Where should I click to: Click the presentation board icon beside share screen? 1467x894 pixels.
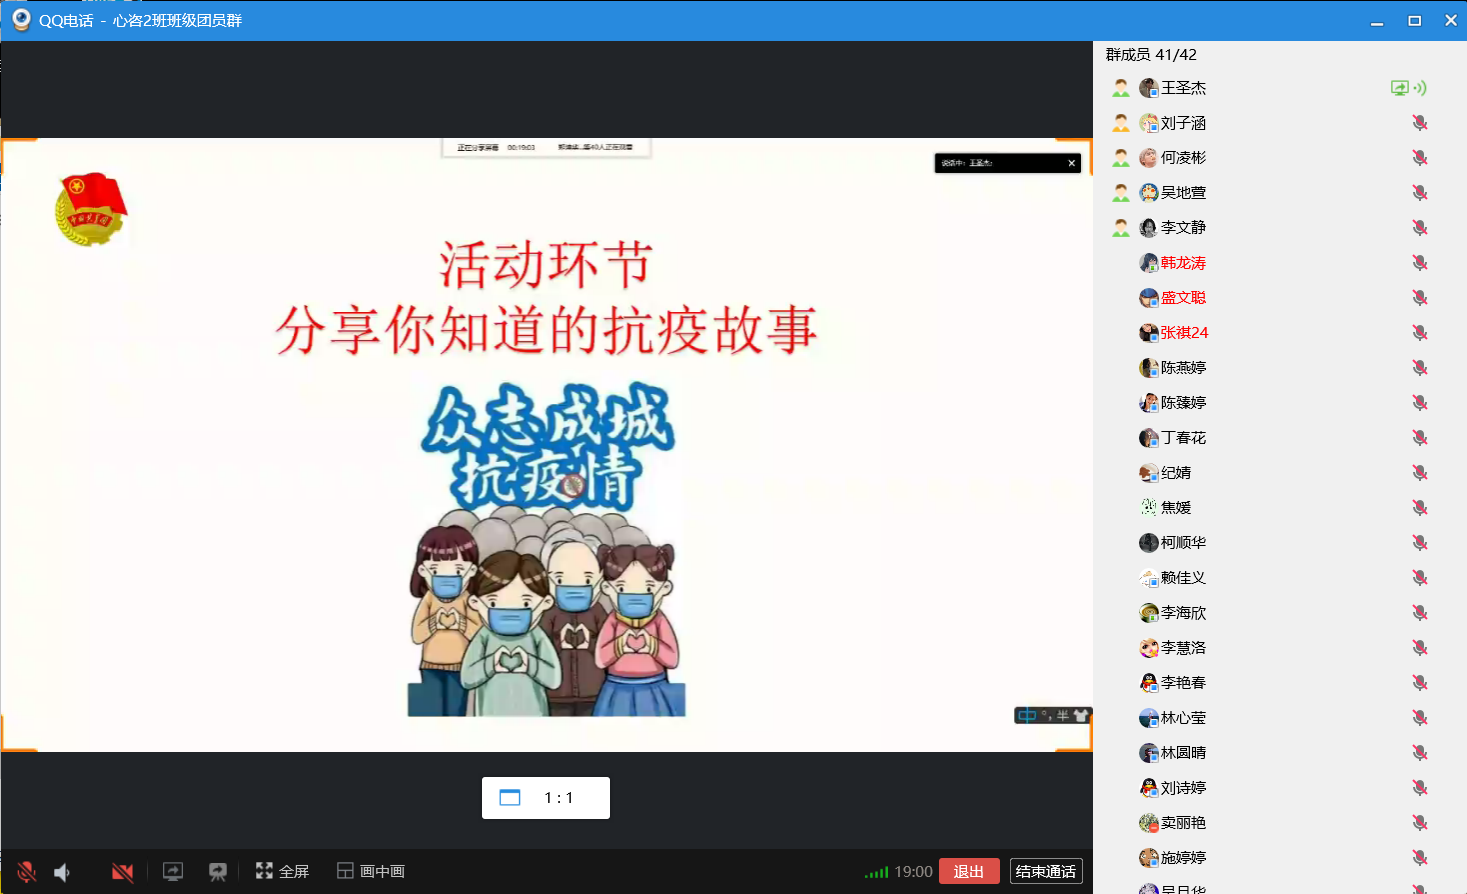pyautogui.click(x=217, y=871)
